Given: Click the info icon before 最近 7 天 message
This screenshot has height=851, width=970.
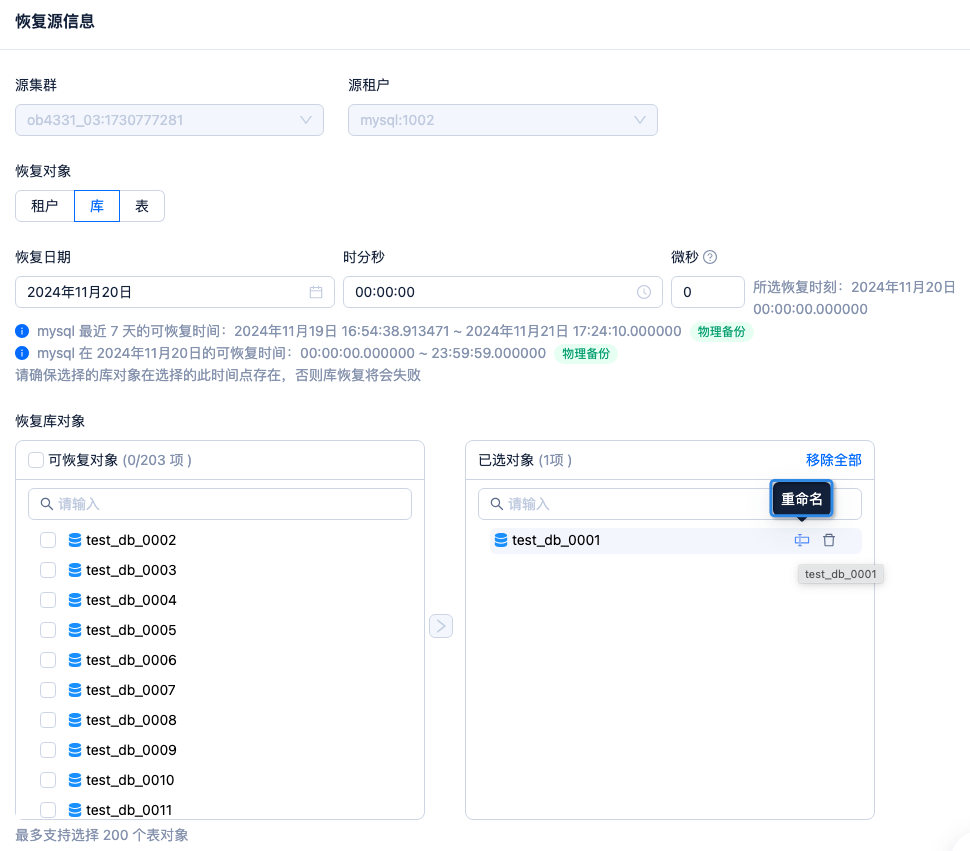Looking at the screenshot, I should (x=22, y=331).
